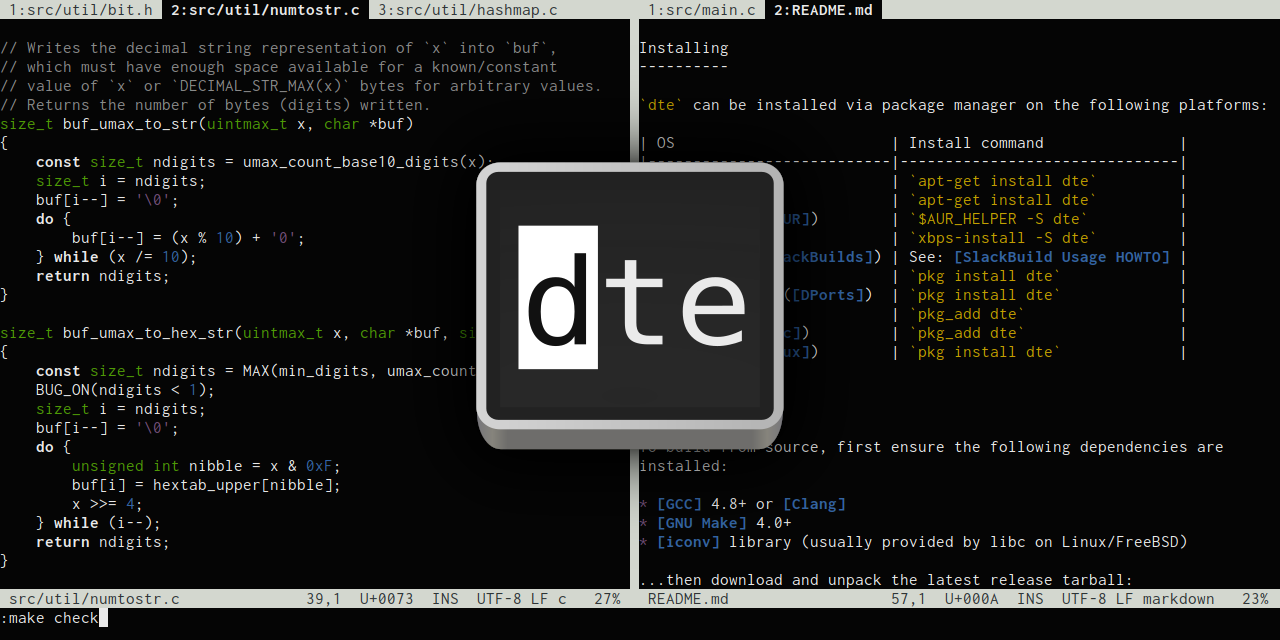Switch to the 1:src/util/bit.h tab

pos(81,10)
